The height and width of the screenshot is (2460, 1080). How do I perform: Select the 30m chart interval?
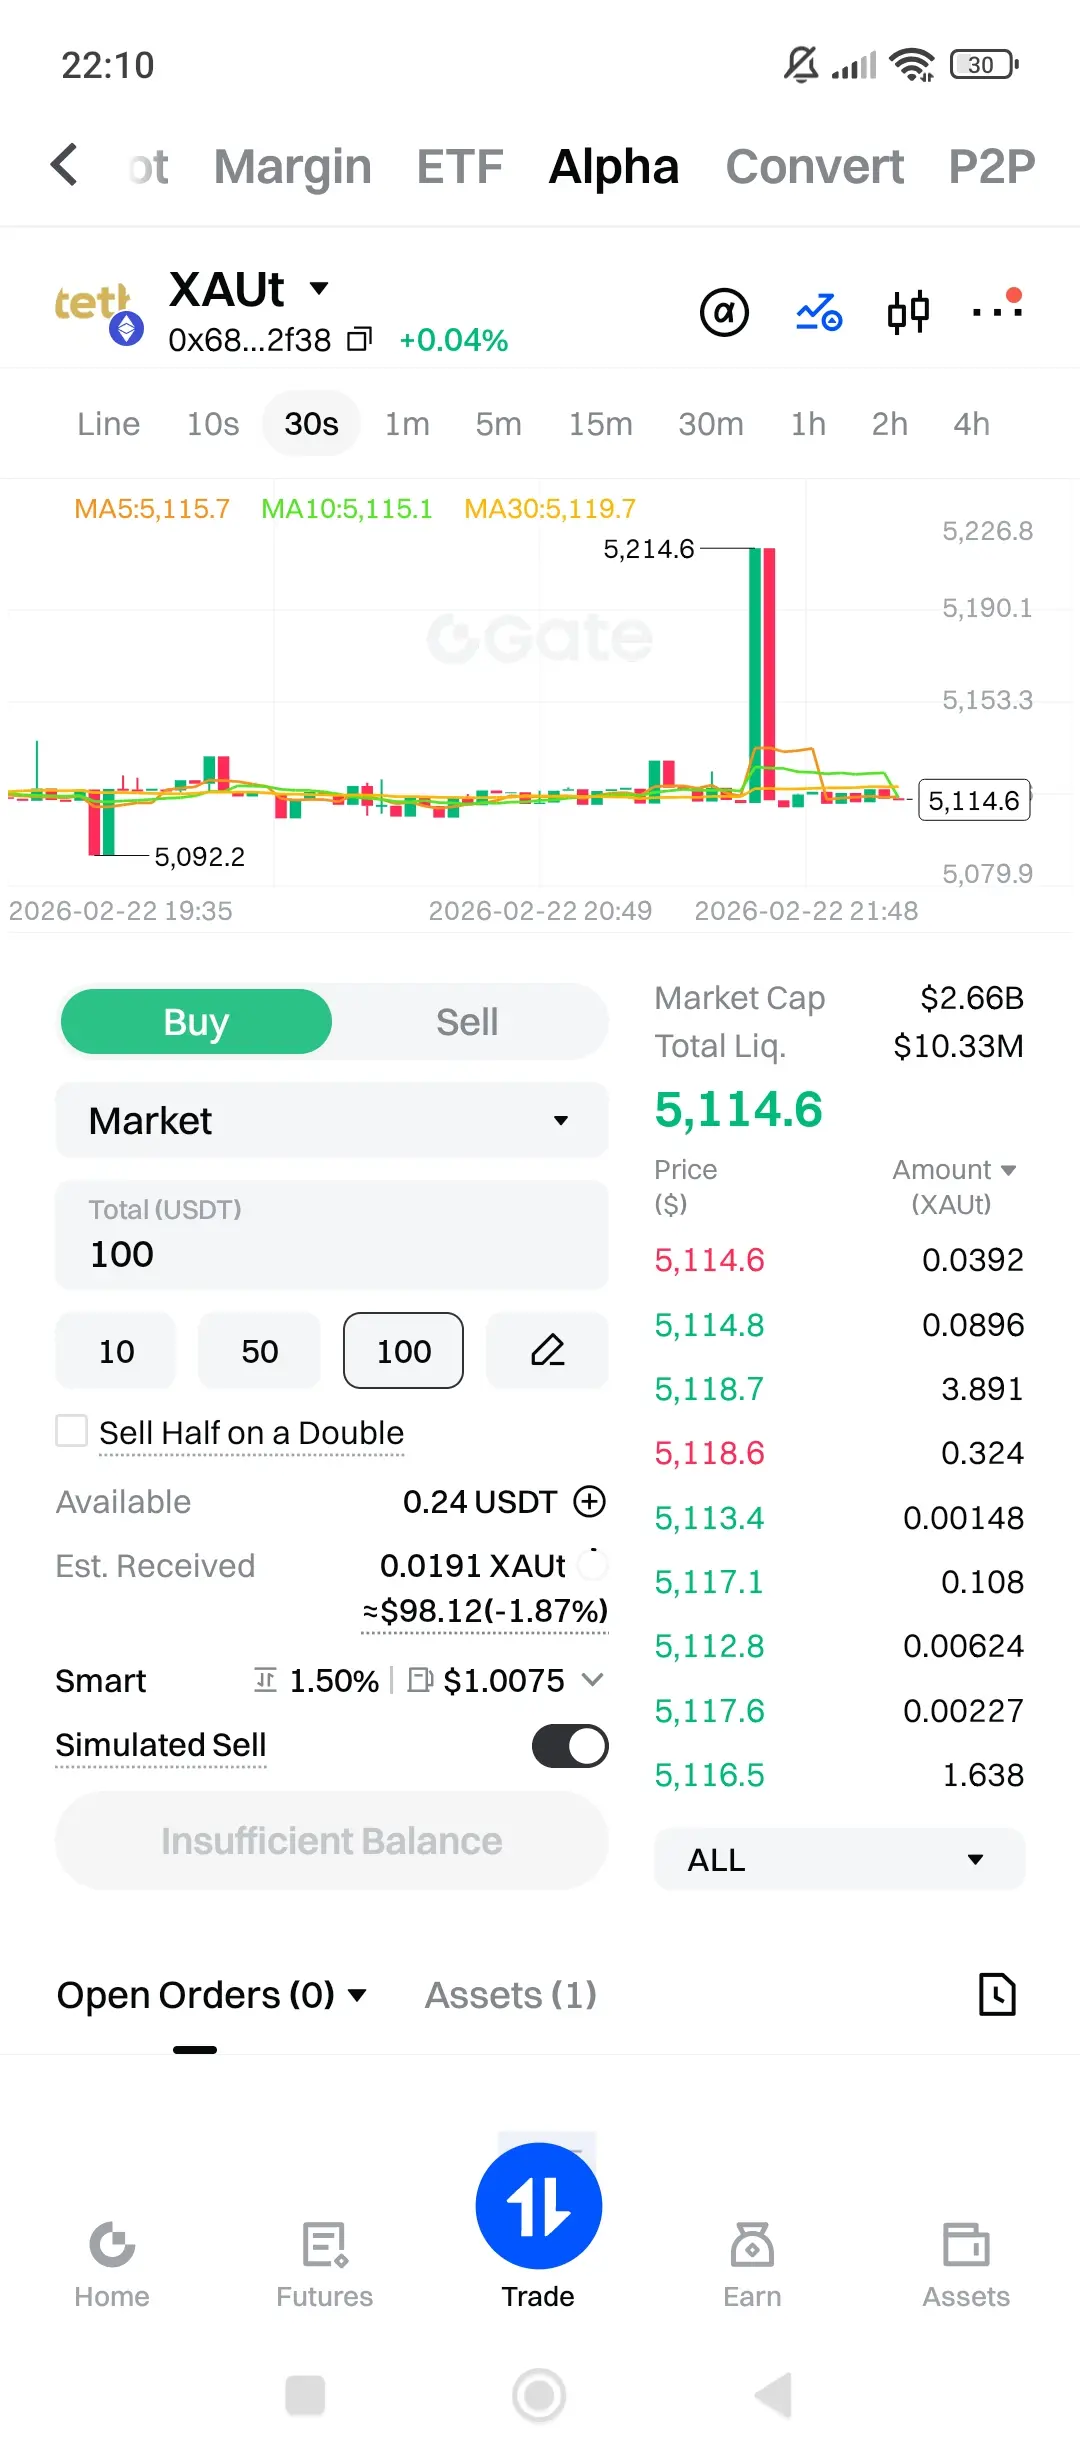pos(711,424)
